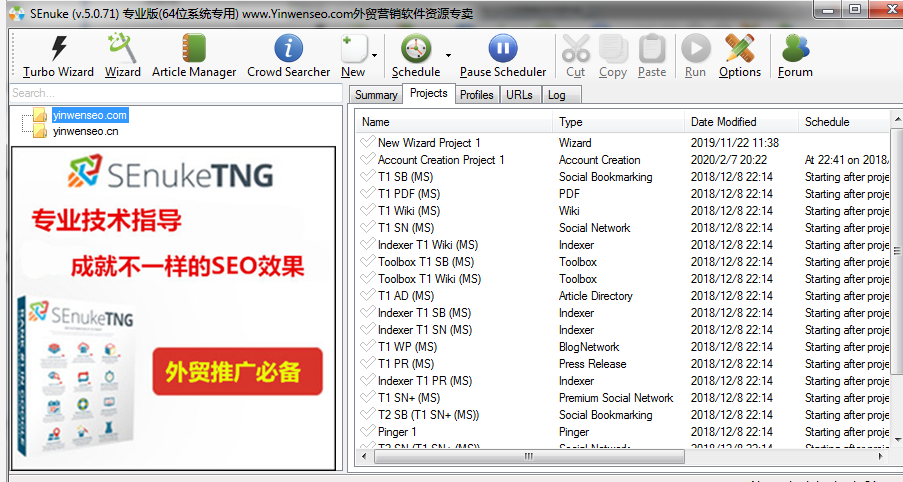Screen dimensions: 903x482
Task: Toggle checkmark for Account Creation Project 1
Action: (367, 159)
